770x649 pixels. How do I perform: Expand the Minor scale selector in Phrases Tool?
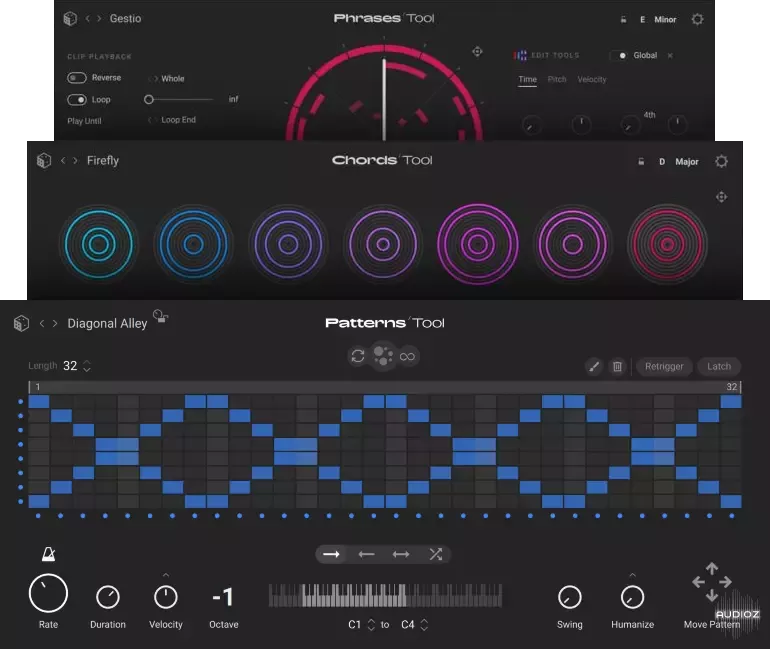click(665, 19)
